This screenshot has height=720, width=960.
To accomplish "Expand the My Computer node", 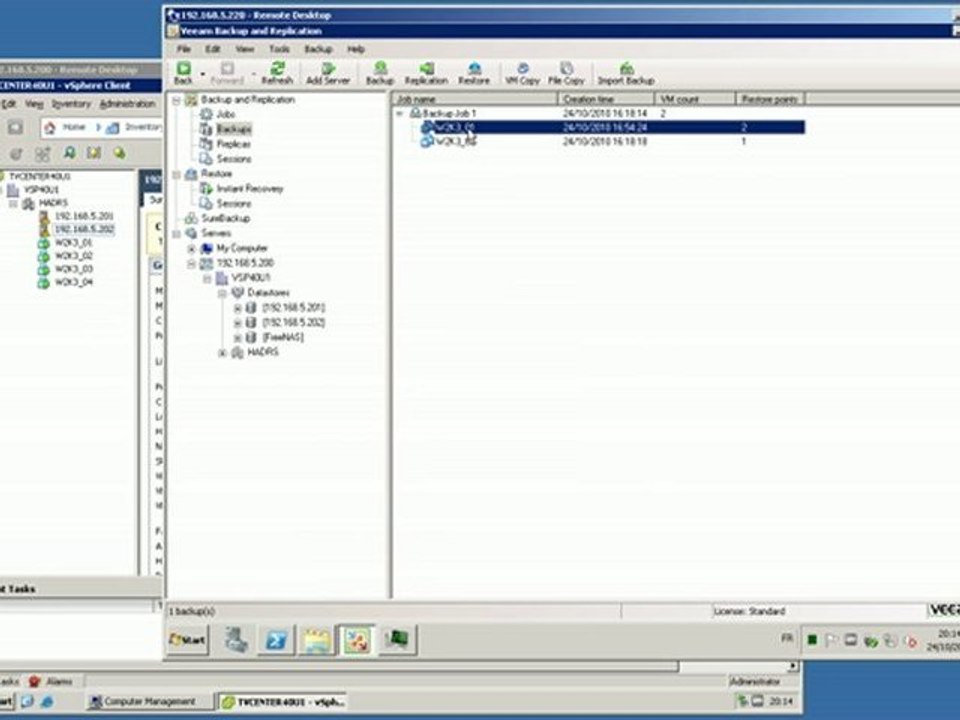I will [192, 249].
